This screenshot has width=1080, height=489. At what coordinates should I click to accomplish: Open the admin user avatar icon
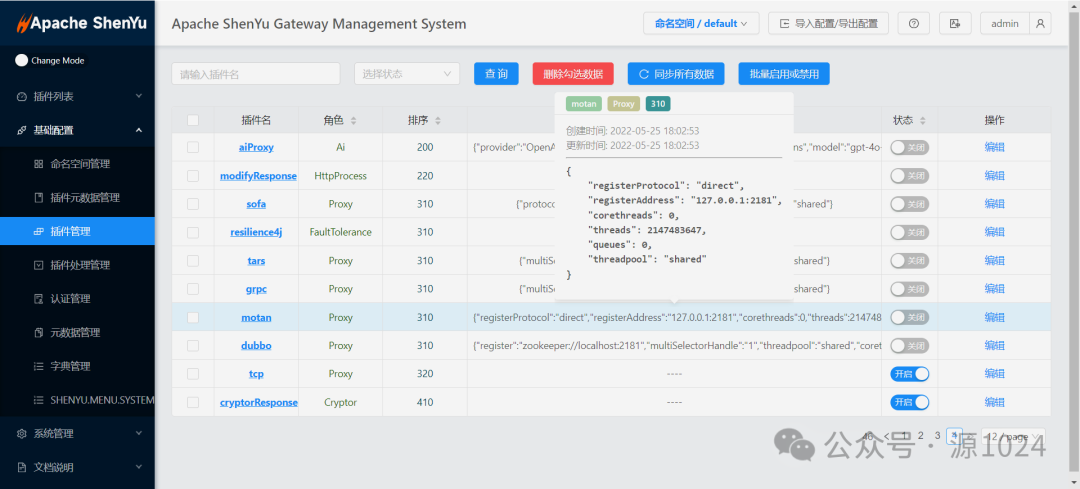point(1040,23)
